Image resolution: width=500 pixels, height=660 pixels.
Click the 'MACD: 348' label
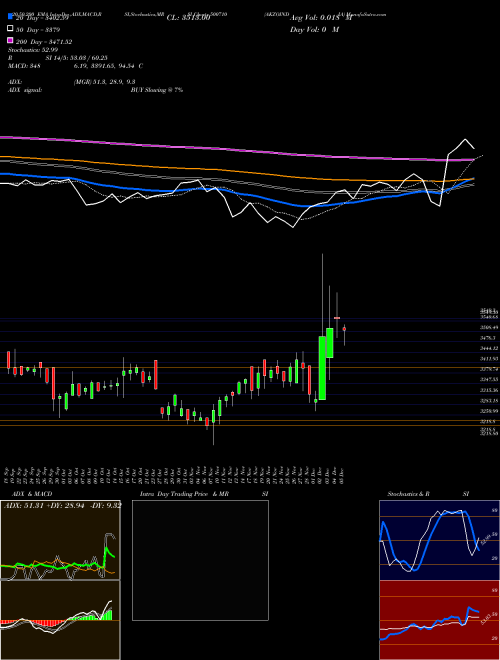point(24,66)
